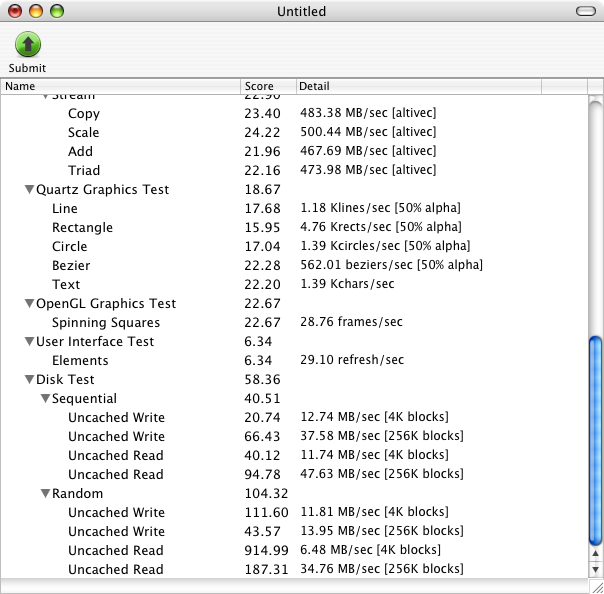
Task: Select Uncached Read row scoring 187.31
Action: coord(294,569)
